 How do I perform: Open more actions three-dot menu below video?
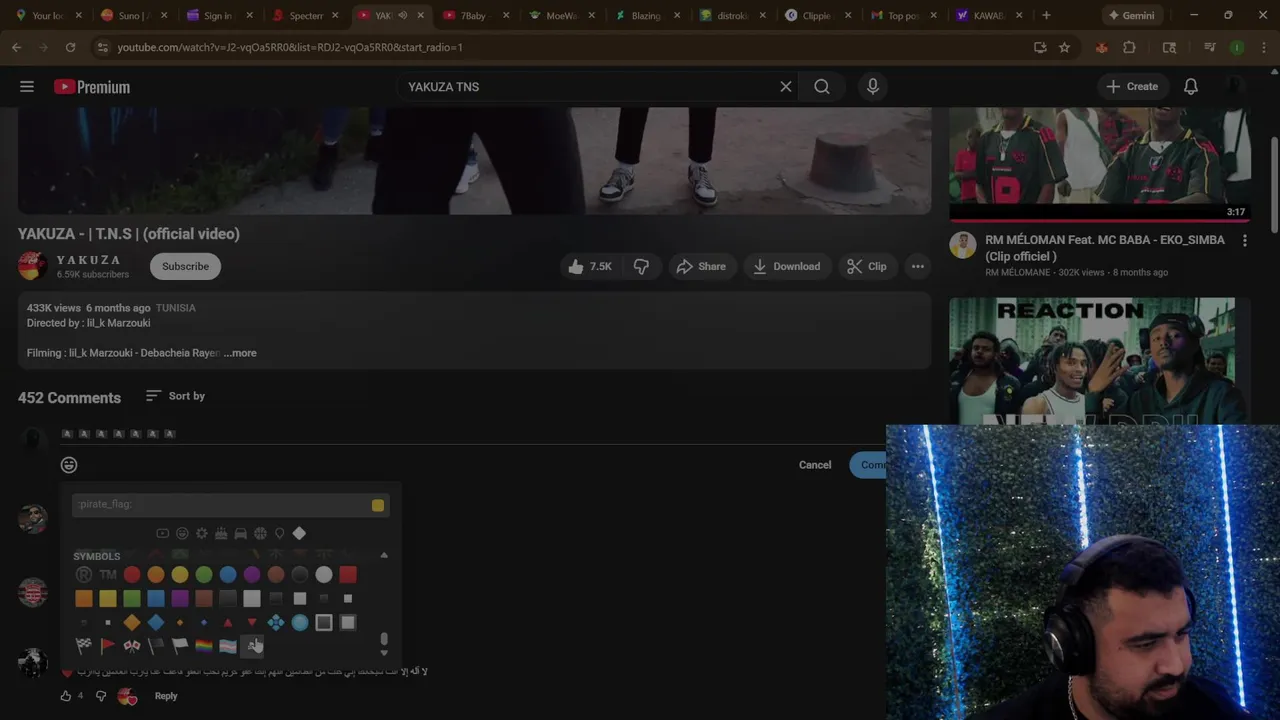click(x=918, y=266)
